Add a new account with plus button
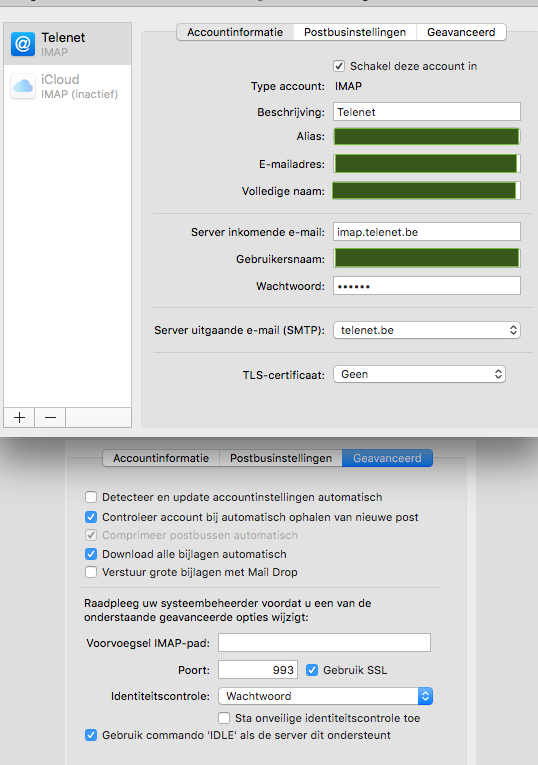 point(20,418)
